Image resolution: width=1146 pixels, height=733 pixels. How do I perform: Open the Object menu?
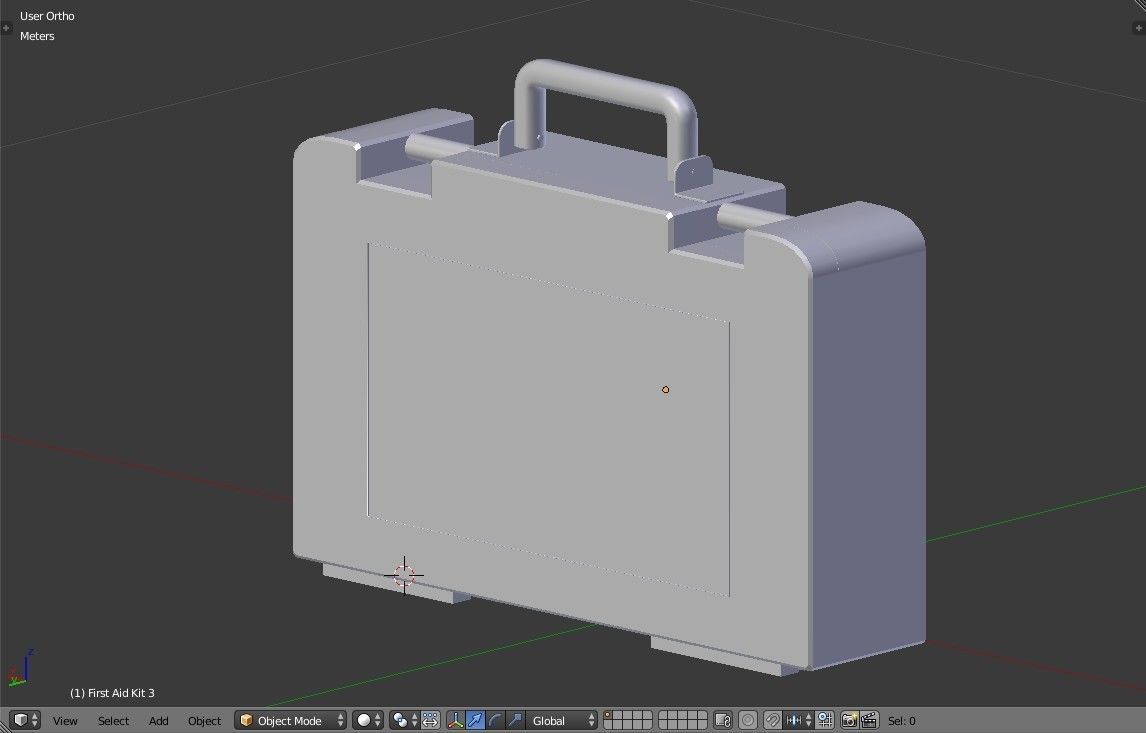tap(204, 721)
